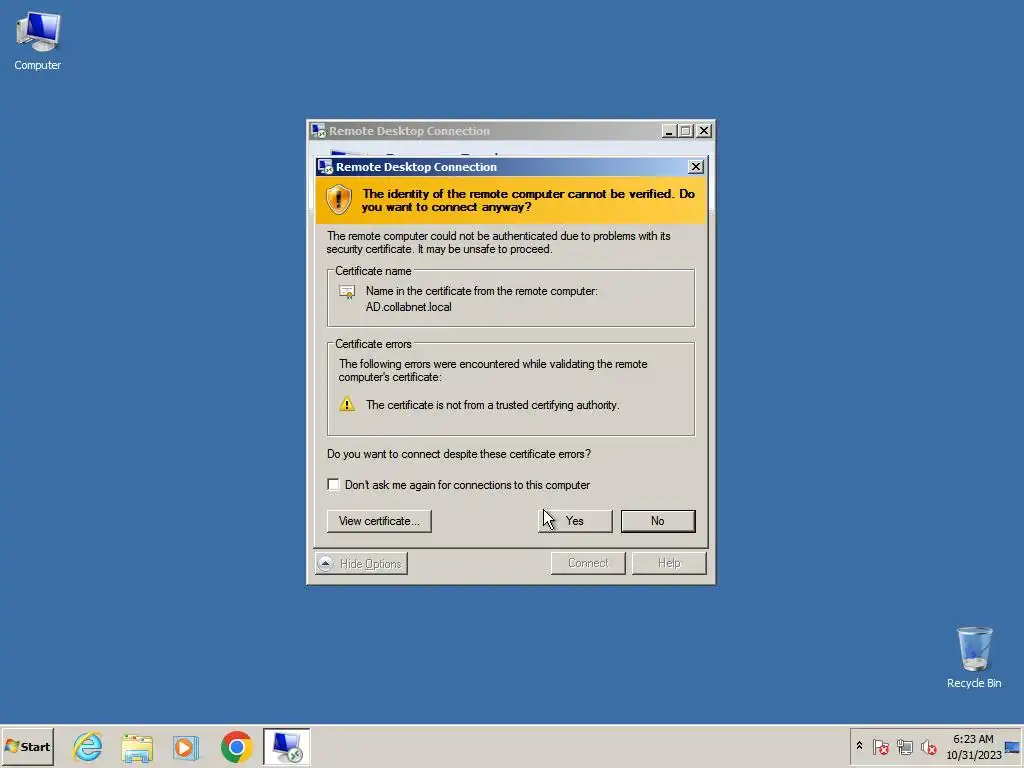This screenshot has width=1024, height=768.
Task: Click Show desktop icon at taskbar end
Action: coord(1013,746)
